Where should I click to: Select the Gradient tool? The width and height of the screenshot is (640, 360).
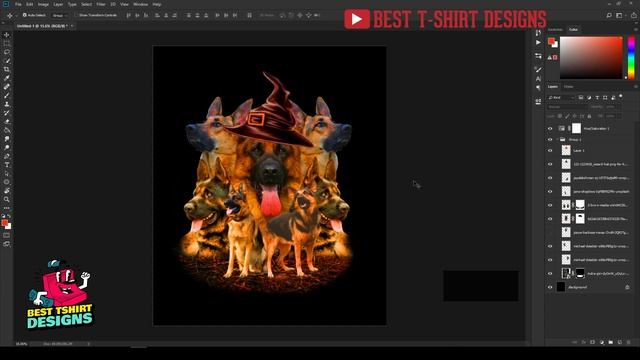pos(7,130)
